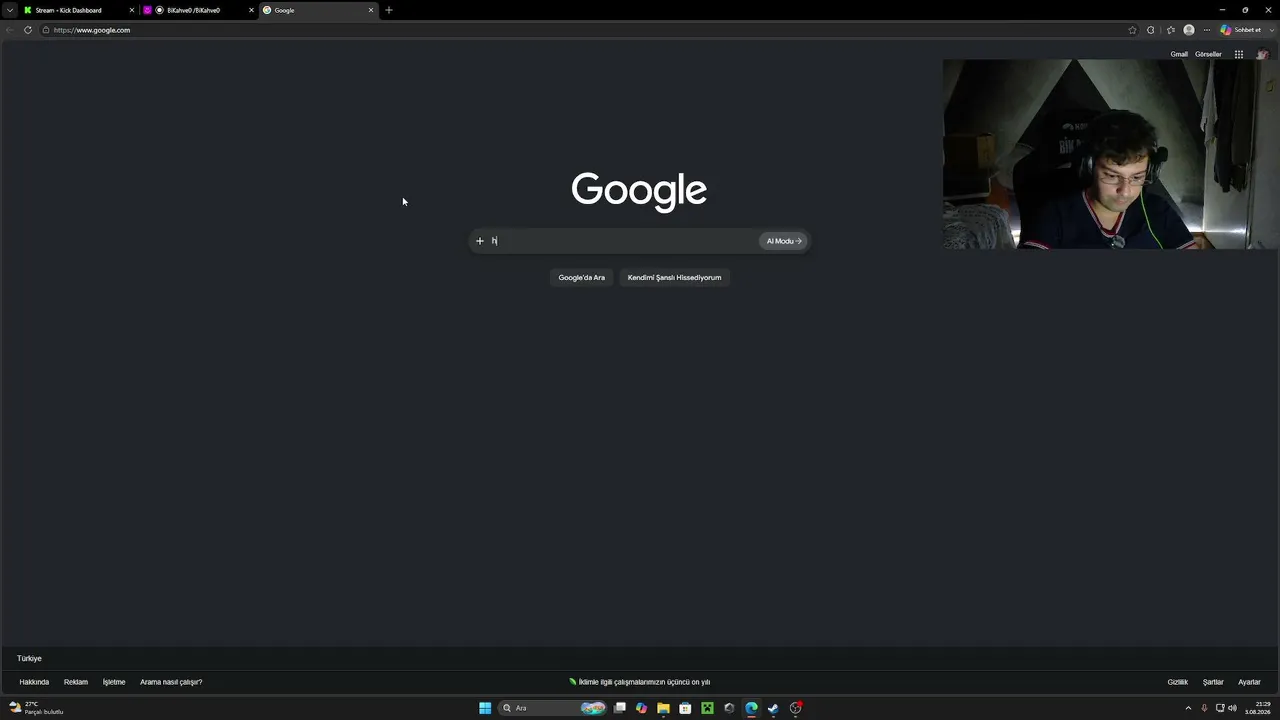Click the Google'da Ara button
Screen dimensions: 1280x720
click(581, 277)
